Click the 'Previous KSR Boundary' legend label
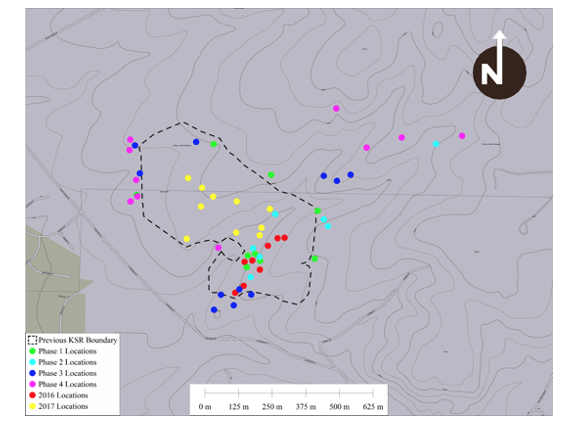582x427 pixels. click(x=78, y=340)
